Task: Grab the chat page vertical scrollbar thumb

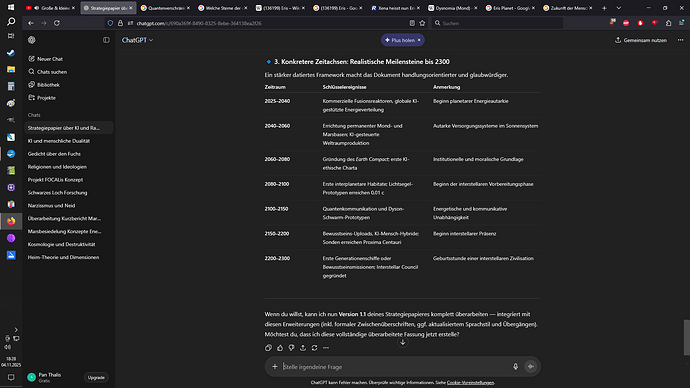Action: 686,337
